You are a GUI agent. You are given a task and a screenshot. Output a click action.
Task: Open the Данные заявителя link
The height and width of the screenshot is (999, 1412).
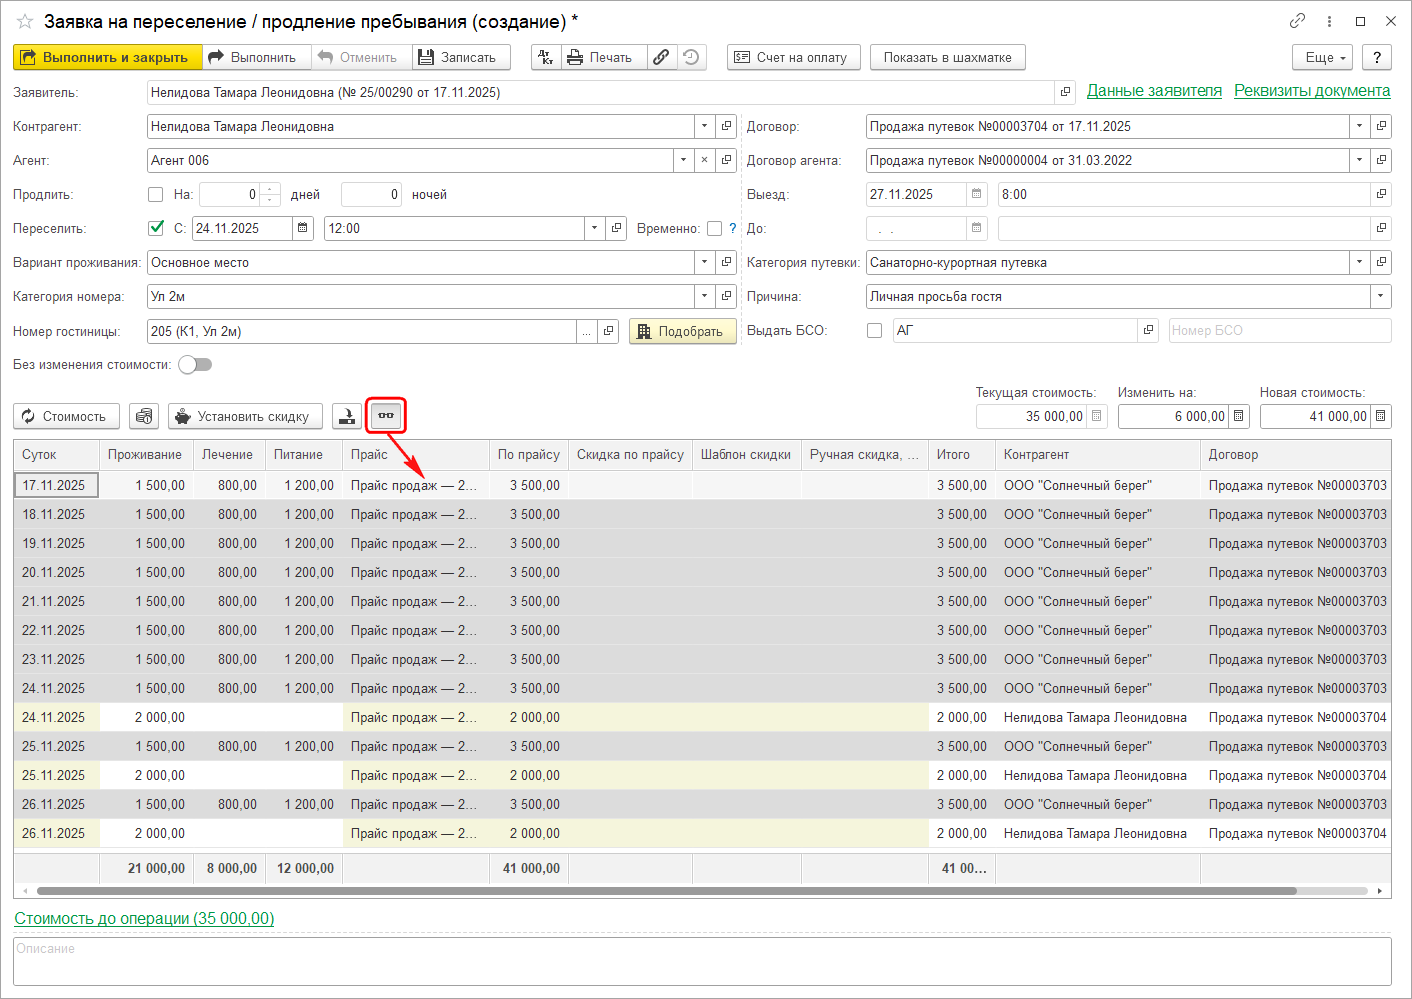1154,91
